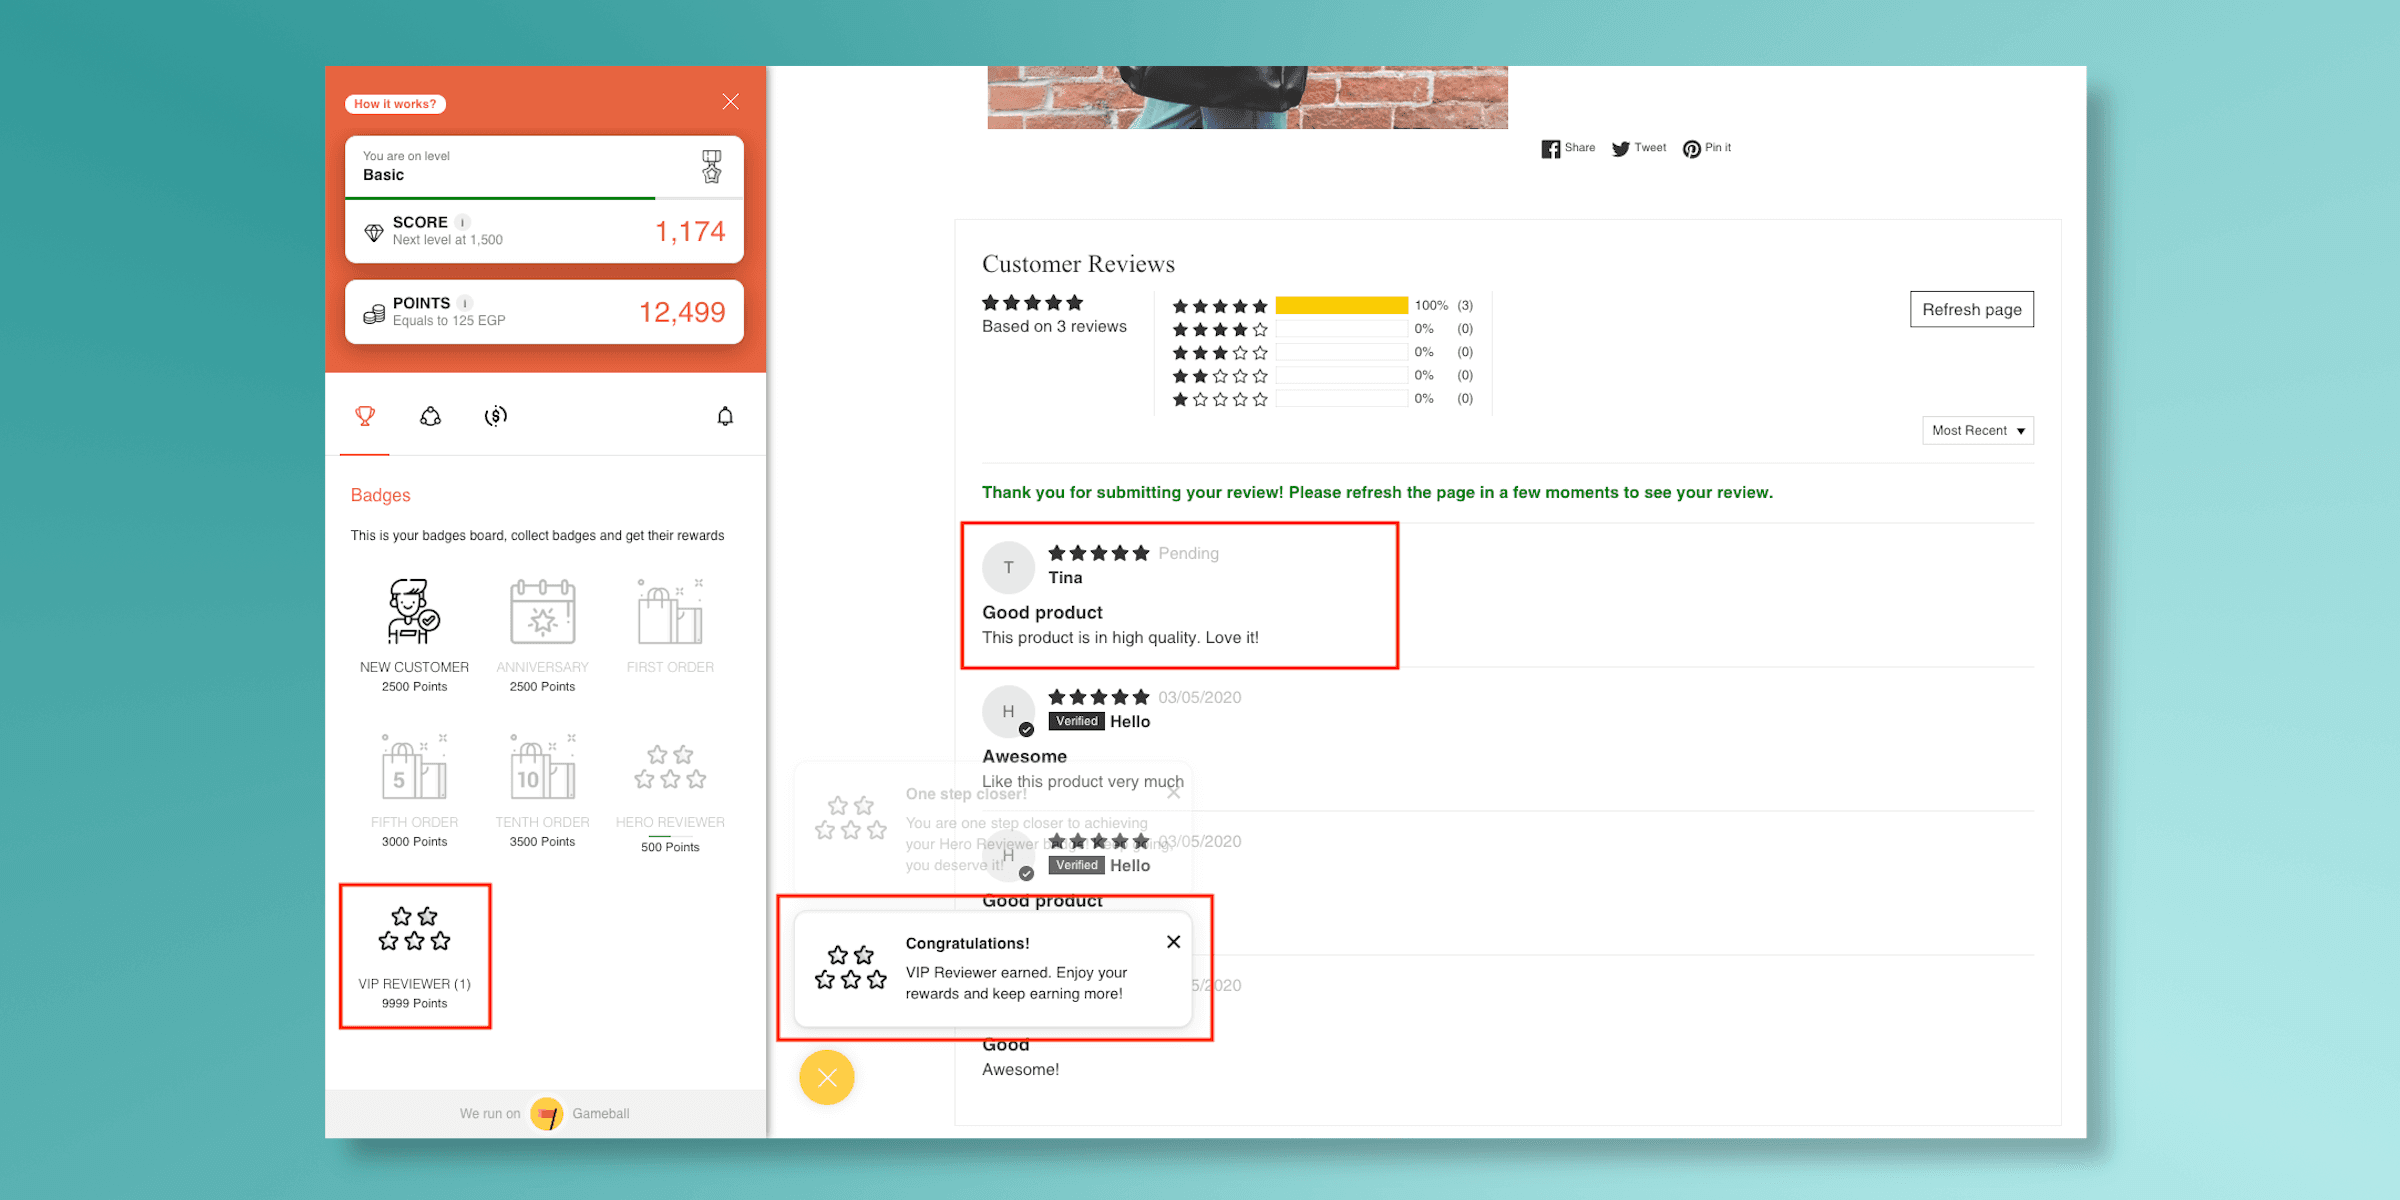This screenshot has width=2400, height=1200.
Task: Pin it on Pinterest
Action: coord(1706,148)
